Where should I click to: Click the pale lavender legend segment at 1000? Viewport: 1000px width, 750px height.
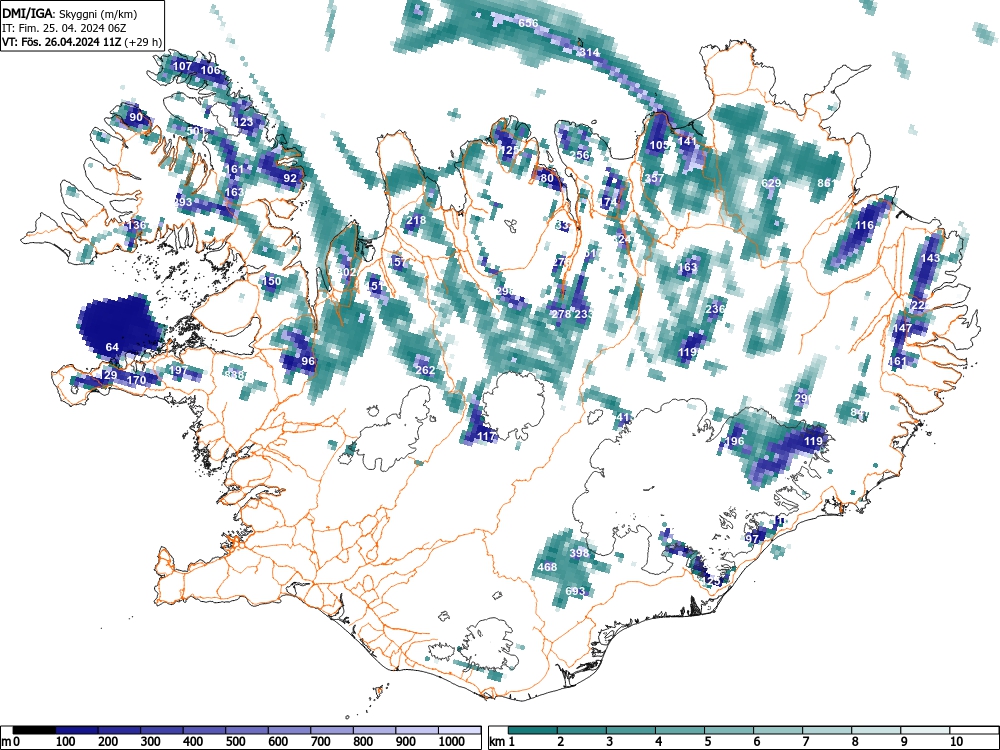(459, 730)
